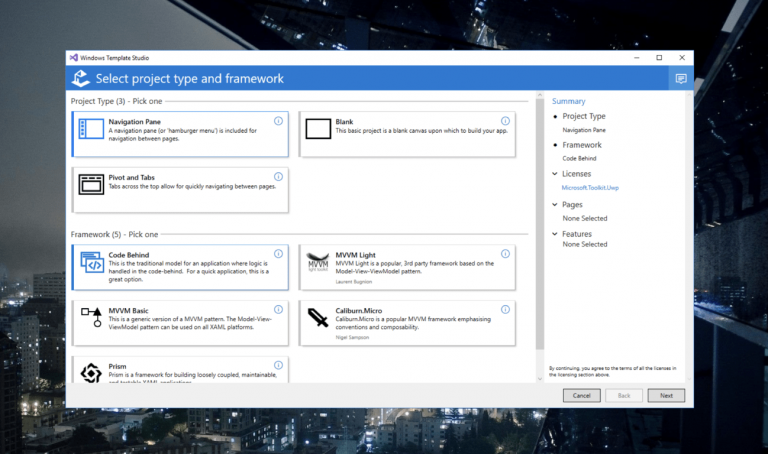The height and width of the screenshot is (454, 768).
Task: Open info for Pivot and Tabs
Action: coord(278,176)
